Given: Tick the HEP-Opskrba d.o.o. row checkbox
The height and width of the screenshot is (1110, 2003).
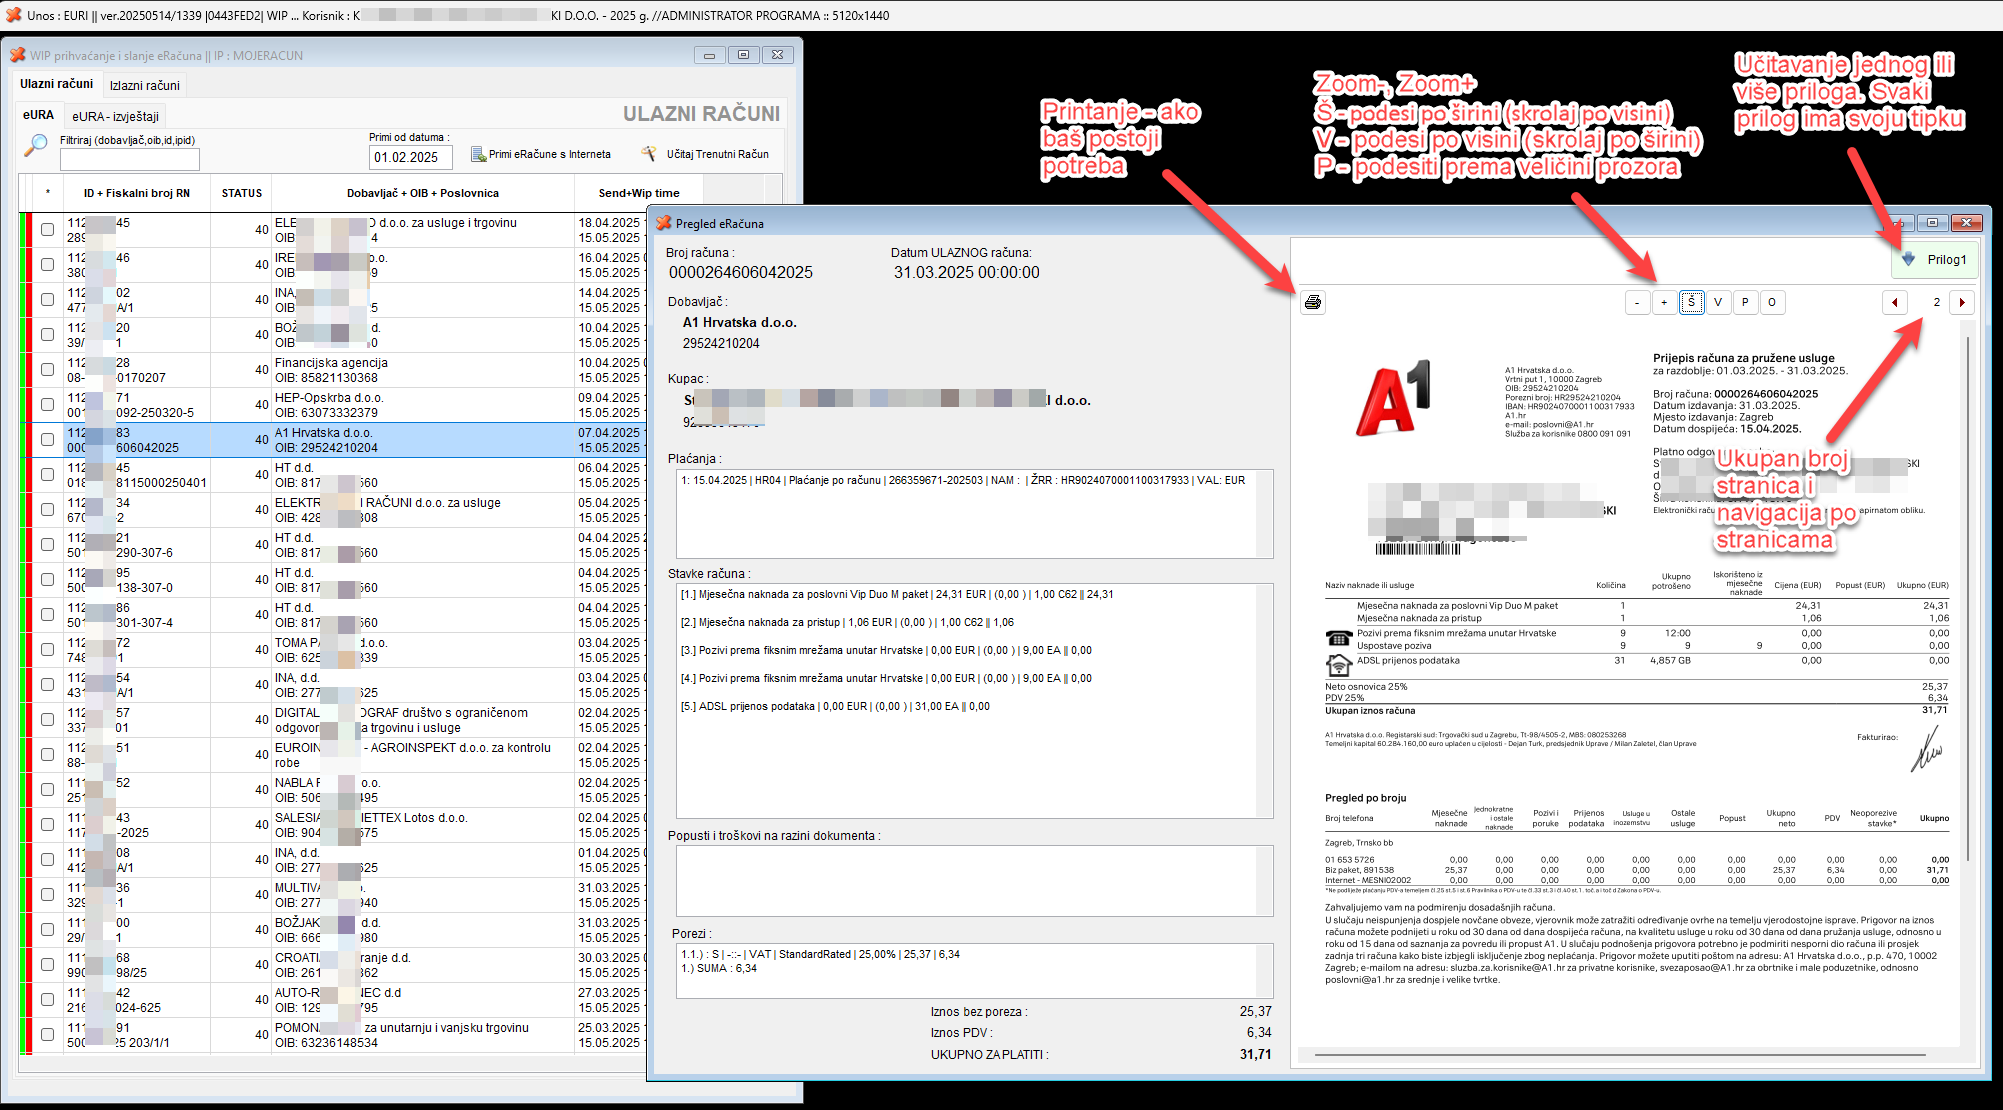Looking at the screenshot, I should (x=47, y=405).
